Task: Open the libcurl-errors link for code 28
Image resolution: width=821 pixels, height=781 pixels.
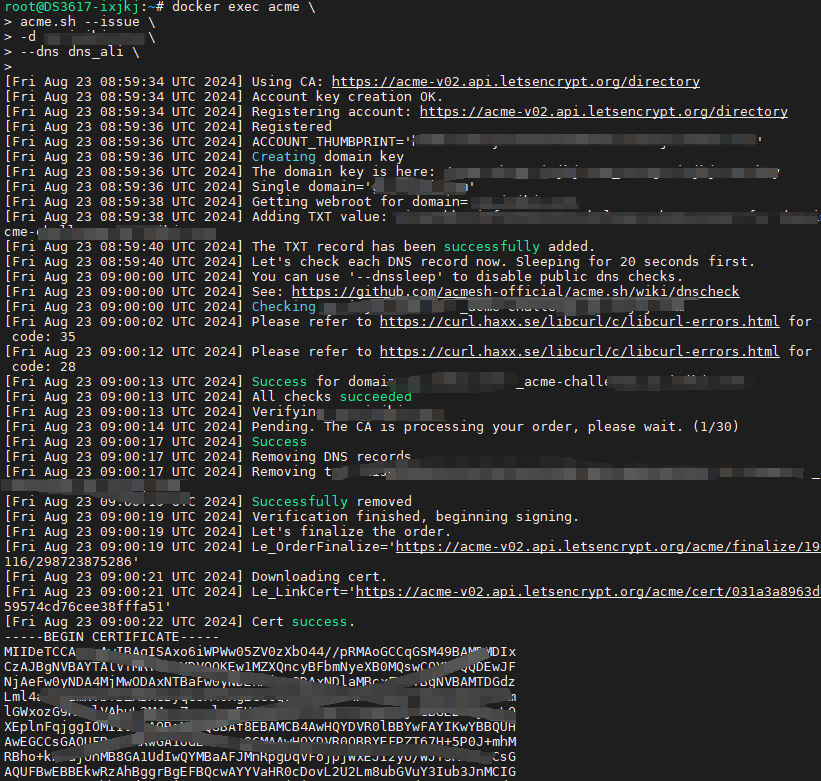Action: pos(579,352)
